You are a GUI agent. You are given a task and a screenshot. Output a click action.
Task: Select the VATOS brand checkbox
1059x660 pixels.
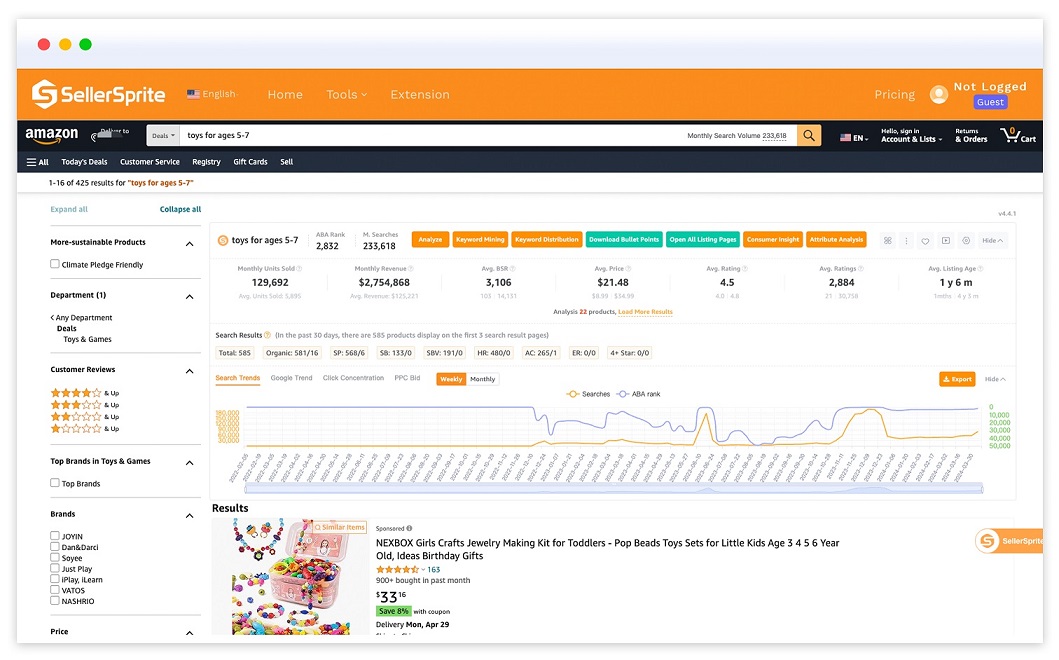[x=55, y=590]
